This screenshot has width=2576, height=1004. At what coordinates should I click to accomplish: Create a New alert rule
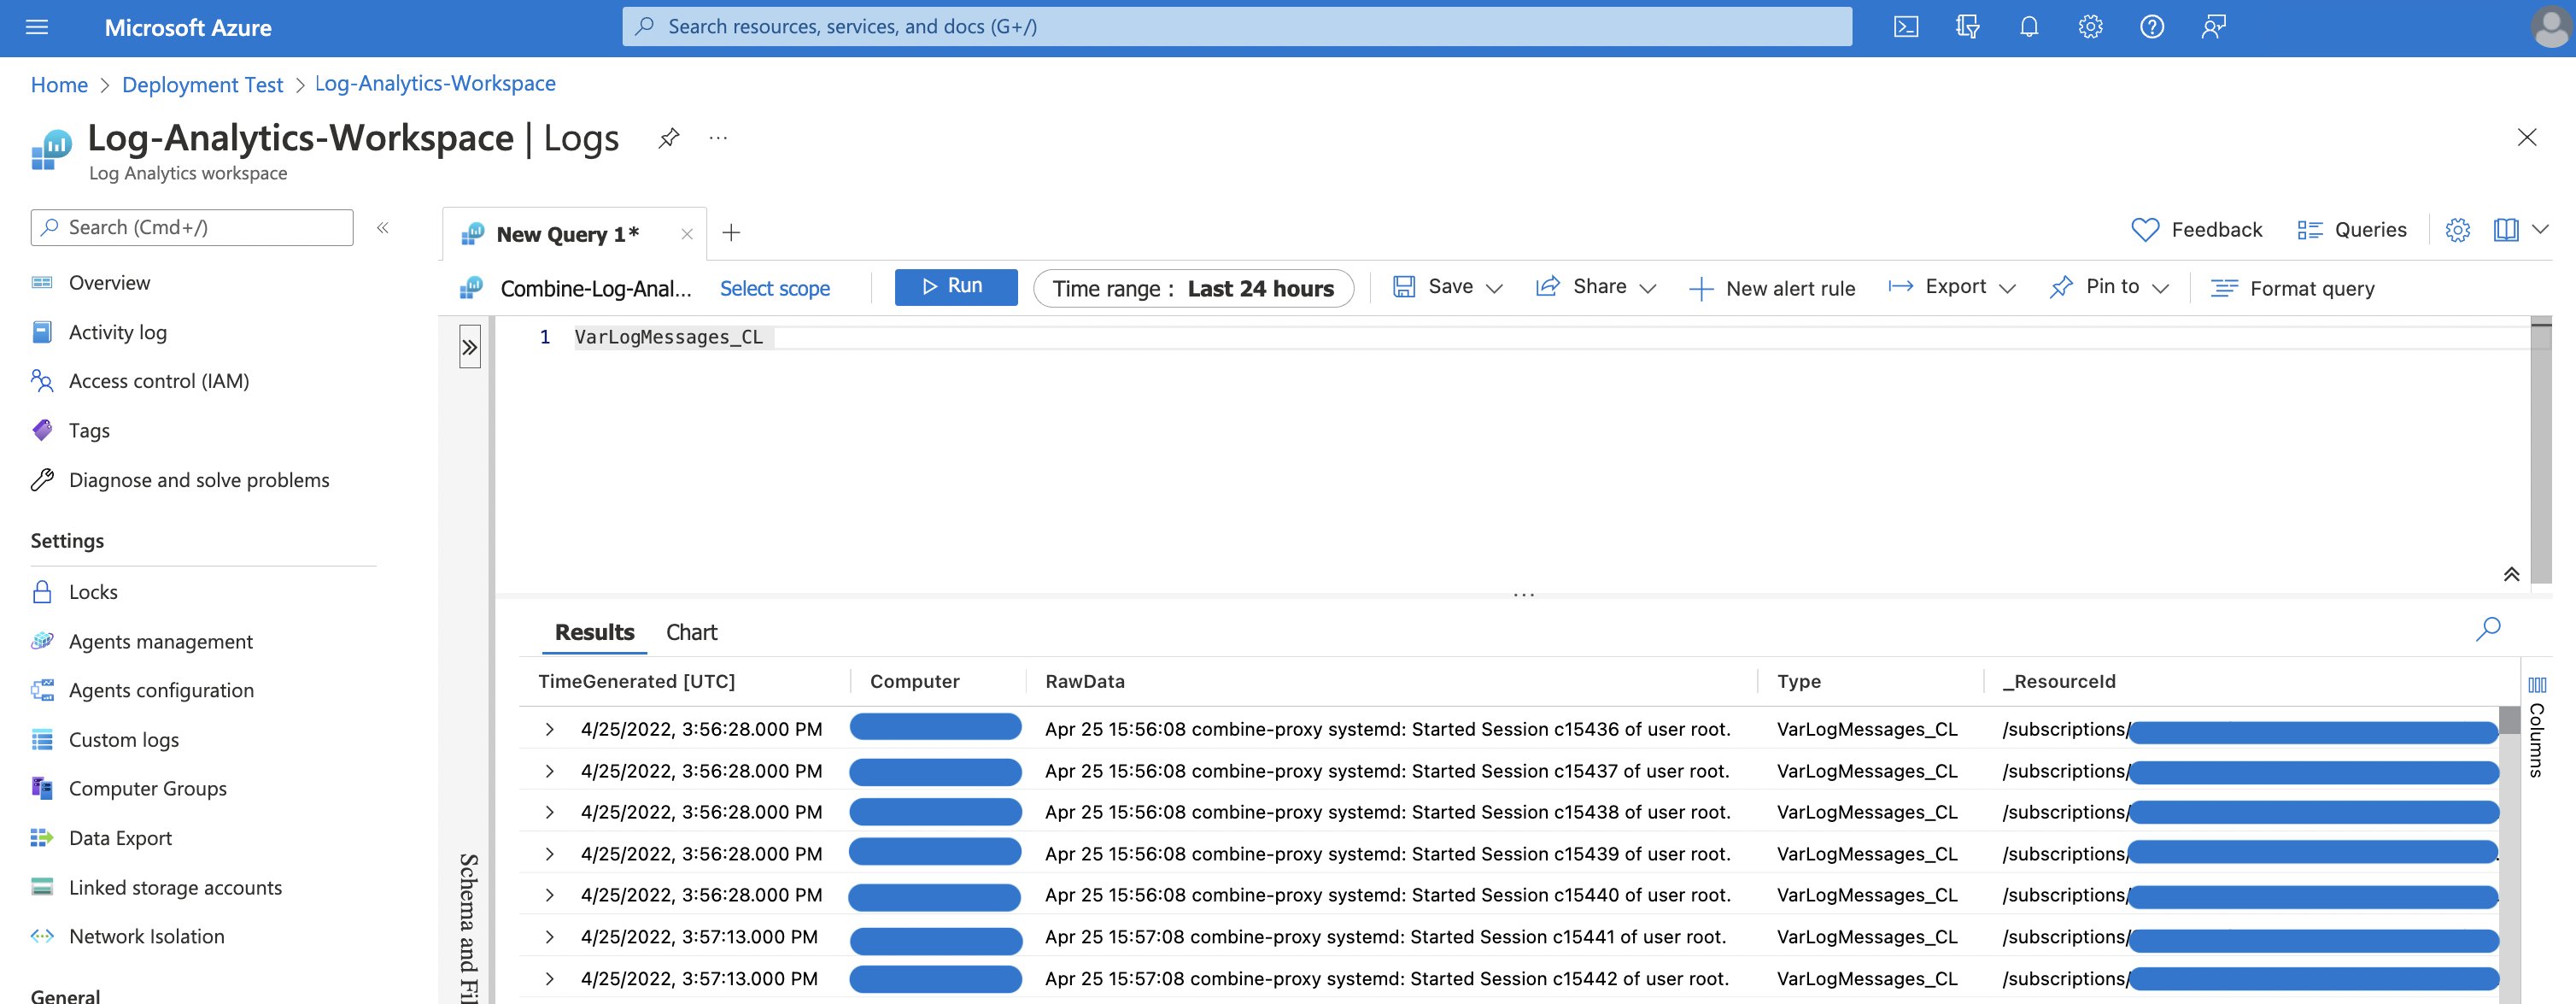click(1771, 289)
